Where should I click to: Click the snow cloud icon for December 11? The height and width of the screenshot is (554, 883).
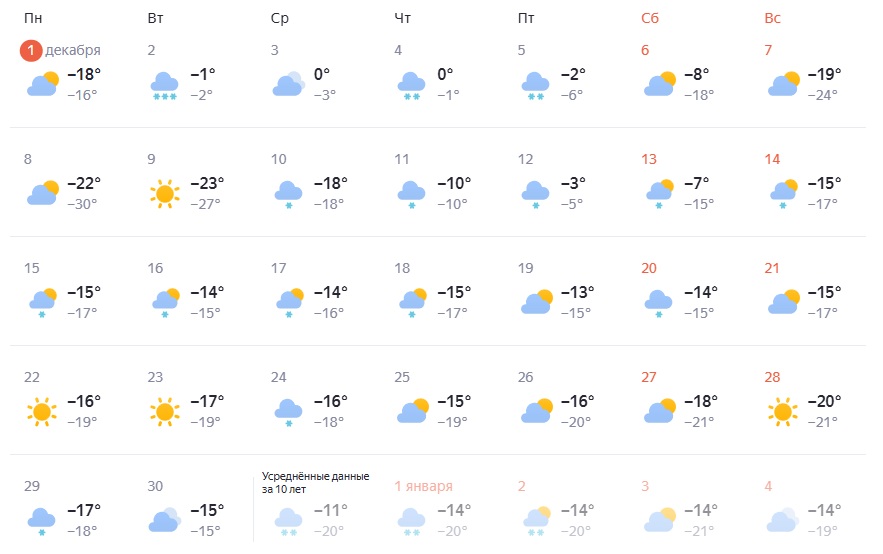[412, 193]
